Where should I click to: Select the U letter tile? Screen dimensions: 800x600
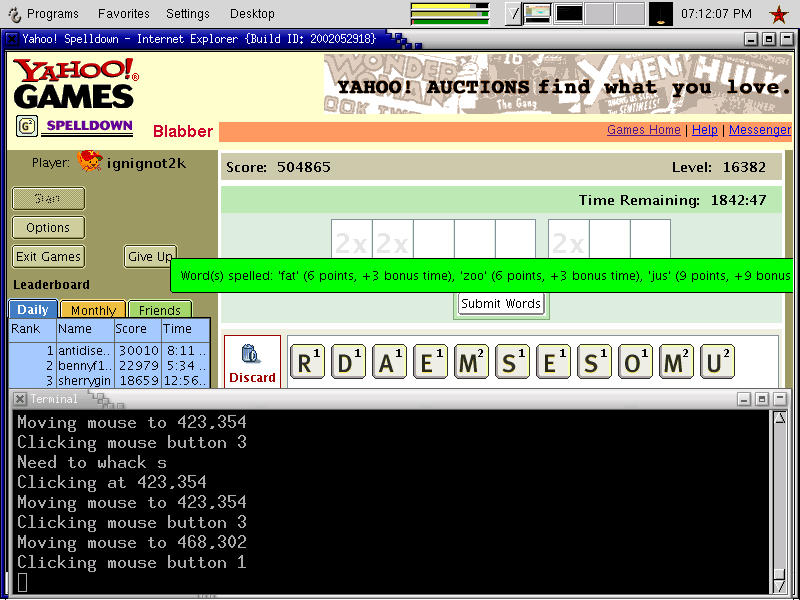click(717, 362)
